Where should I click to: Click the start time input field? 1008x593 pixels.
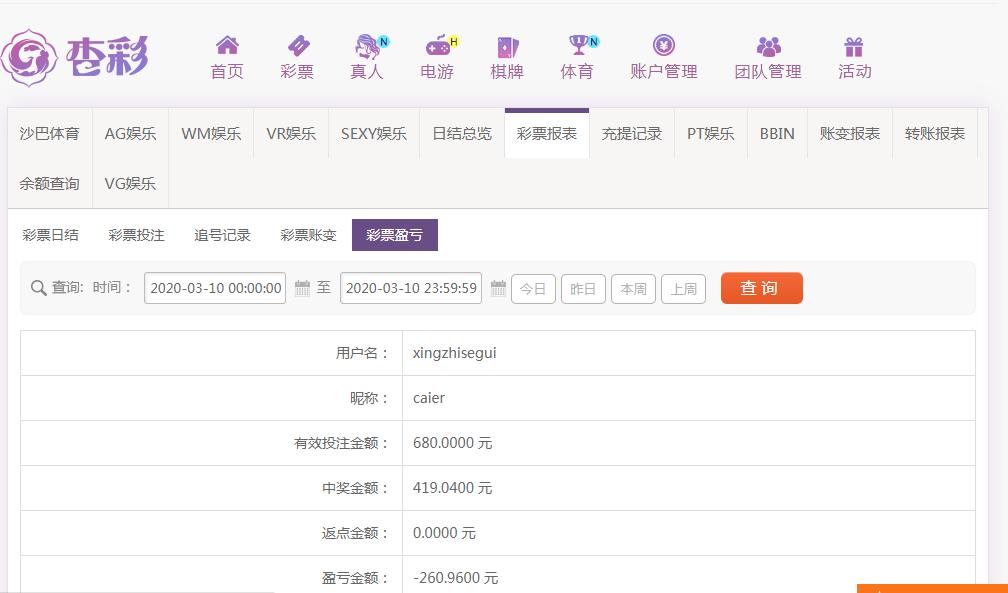click(x=215, y=288)
